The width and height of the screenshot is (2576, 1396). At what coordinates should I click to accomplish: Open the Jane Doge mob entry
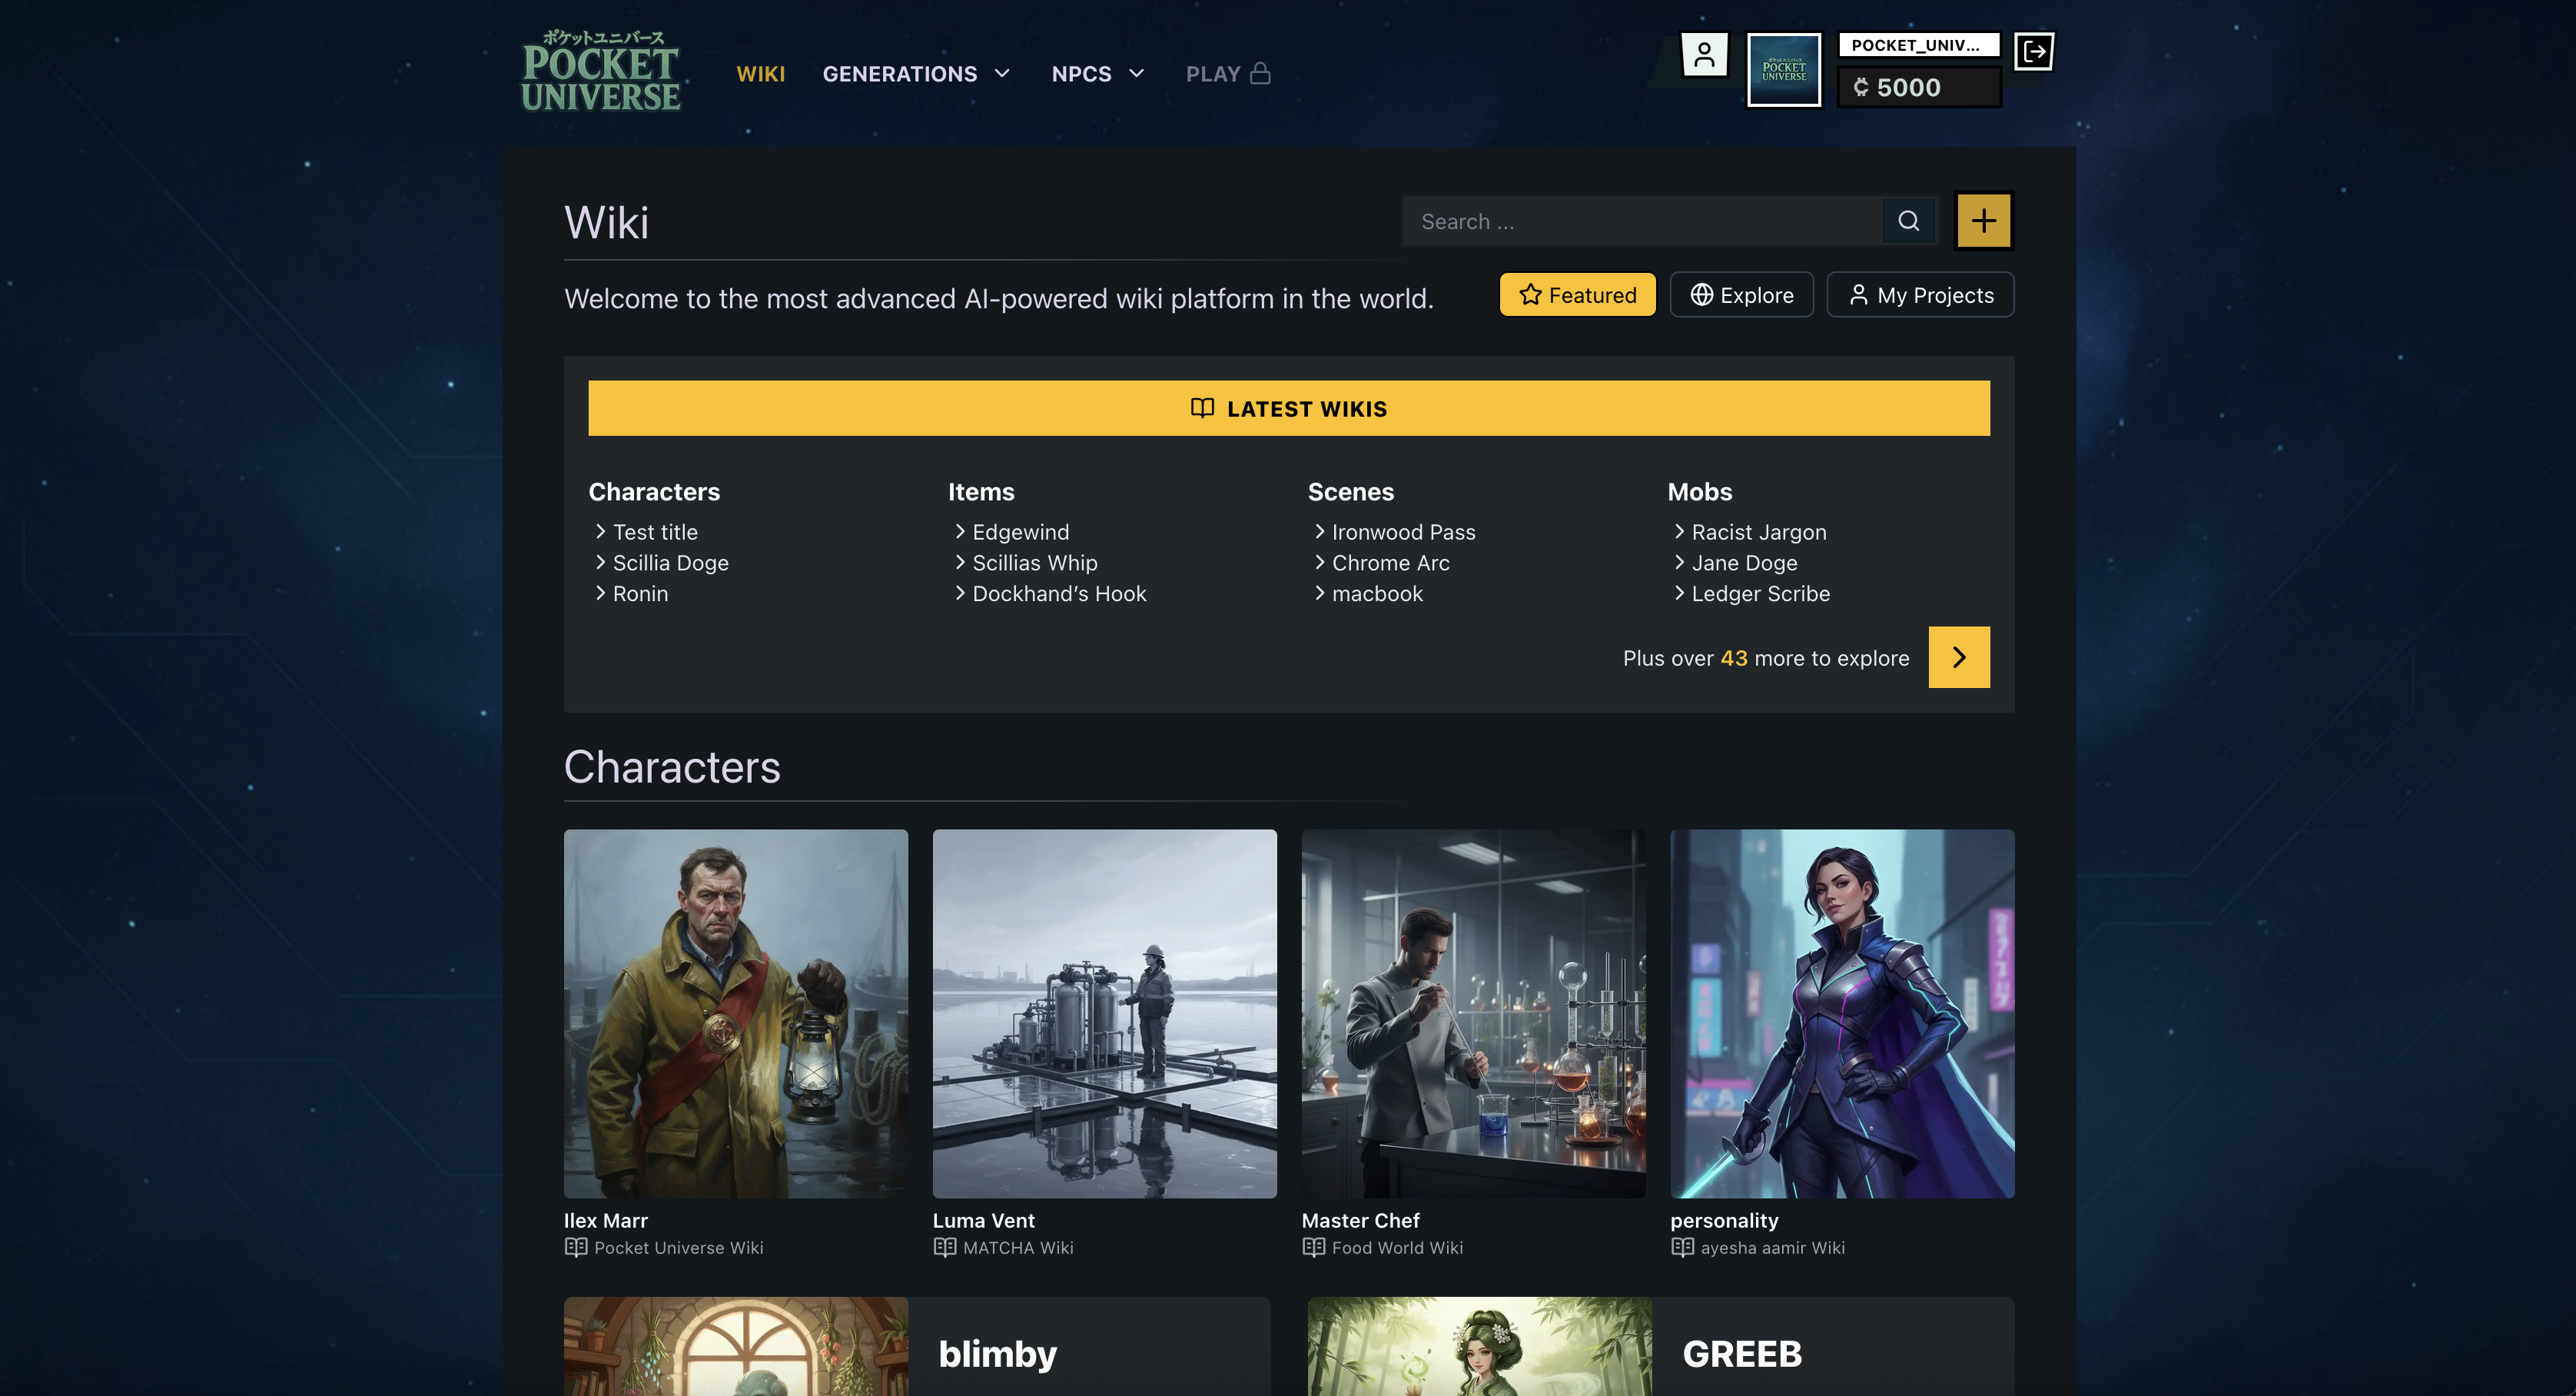coord(1744,562)
